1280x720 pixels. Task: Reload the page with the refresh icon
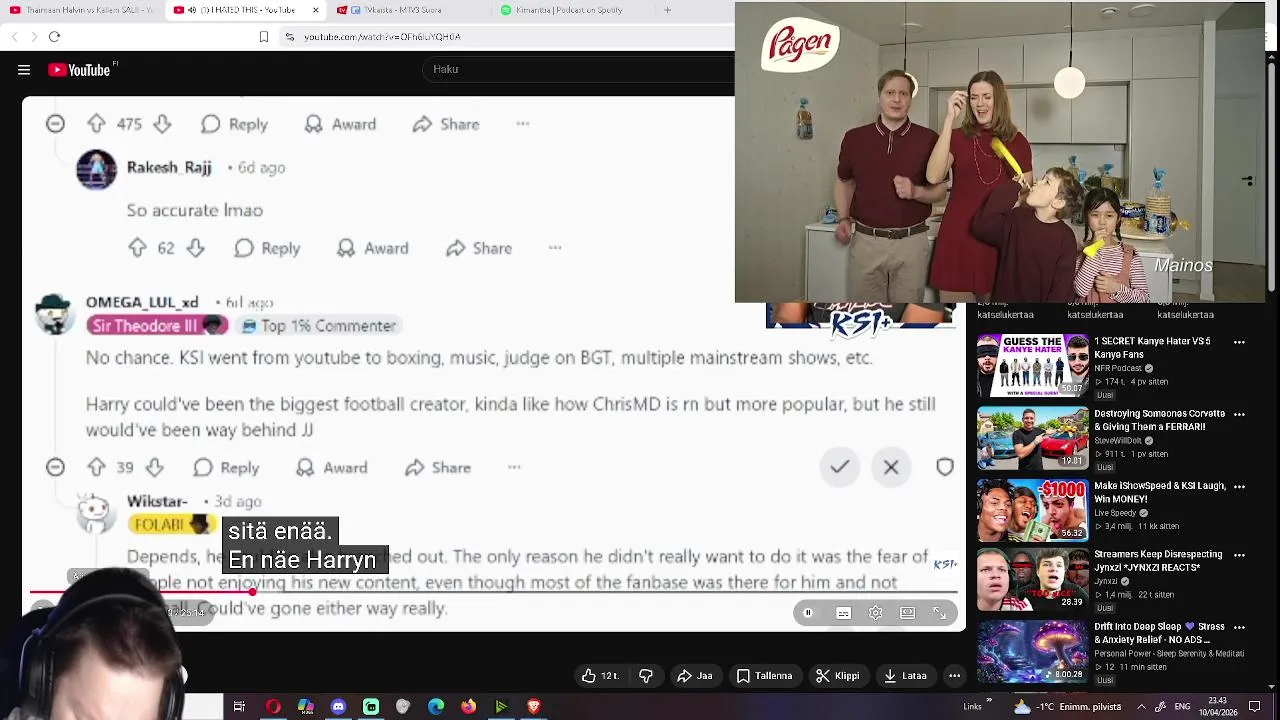54,37
